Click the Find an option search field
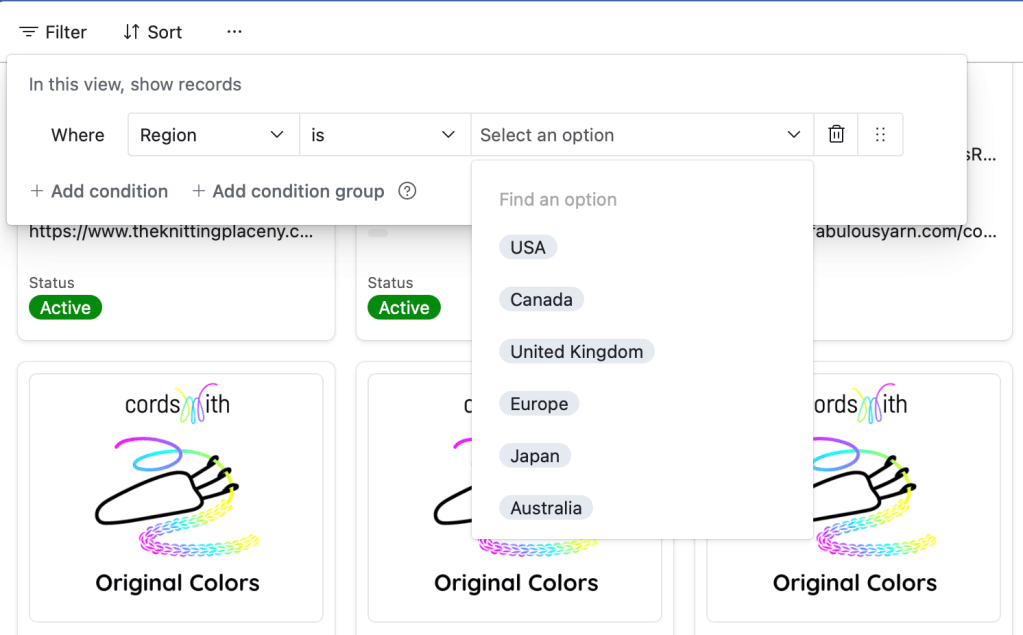This screenshot has height=635, width=1023. click(x=640, y=200)
